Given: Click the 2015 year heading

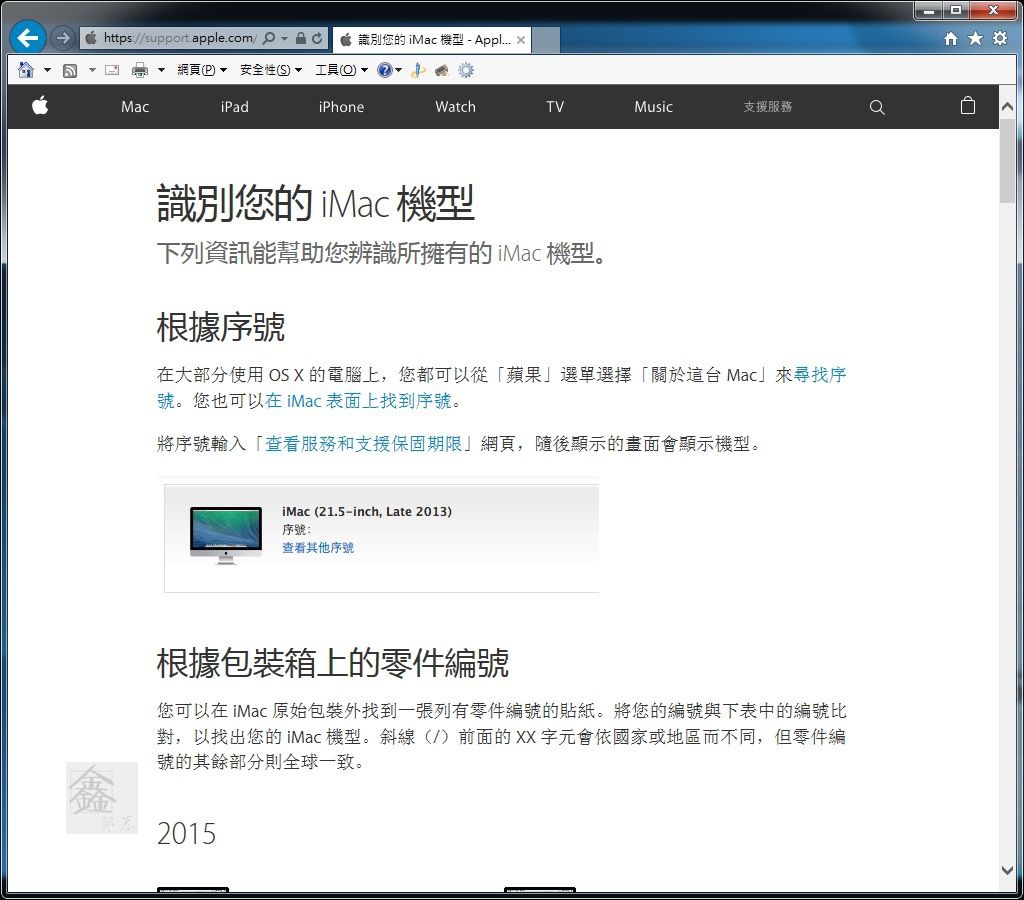Looking at the screenshot, I should click(x=186, y=833).
